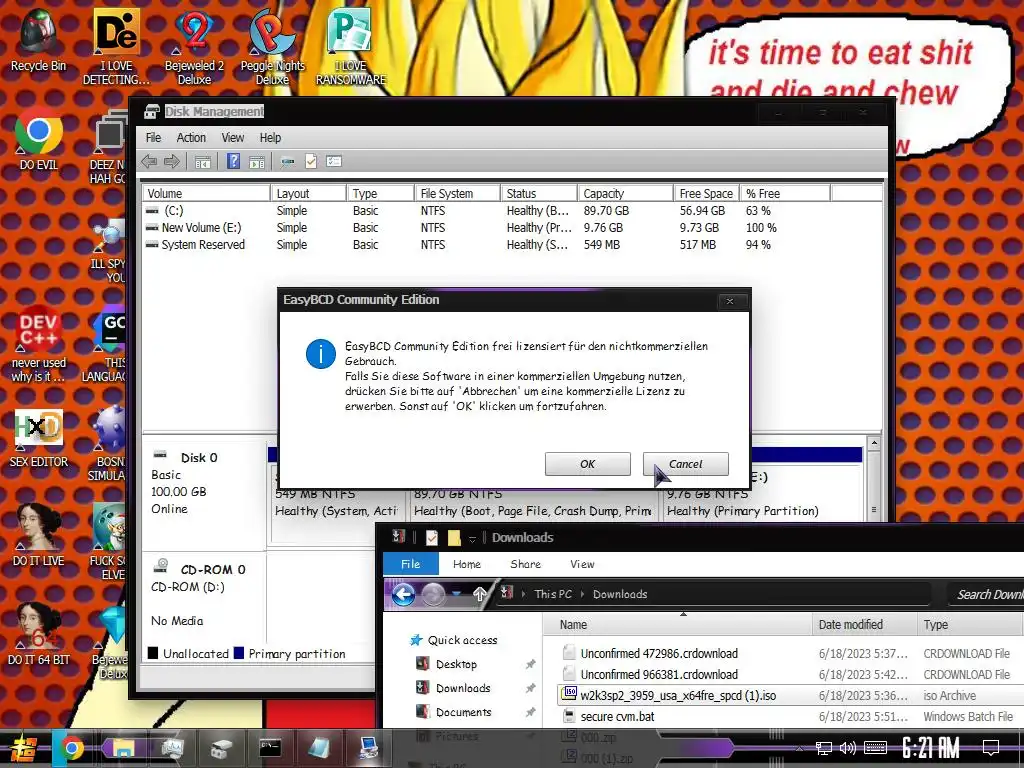Sort by the File System column header

tap(457, 193)
